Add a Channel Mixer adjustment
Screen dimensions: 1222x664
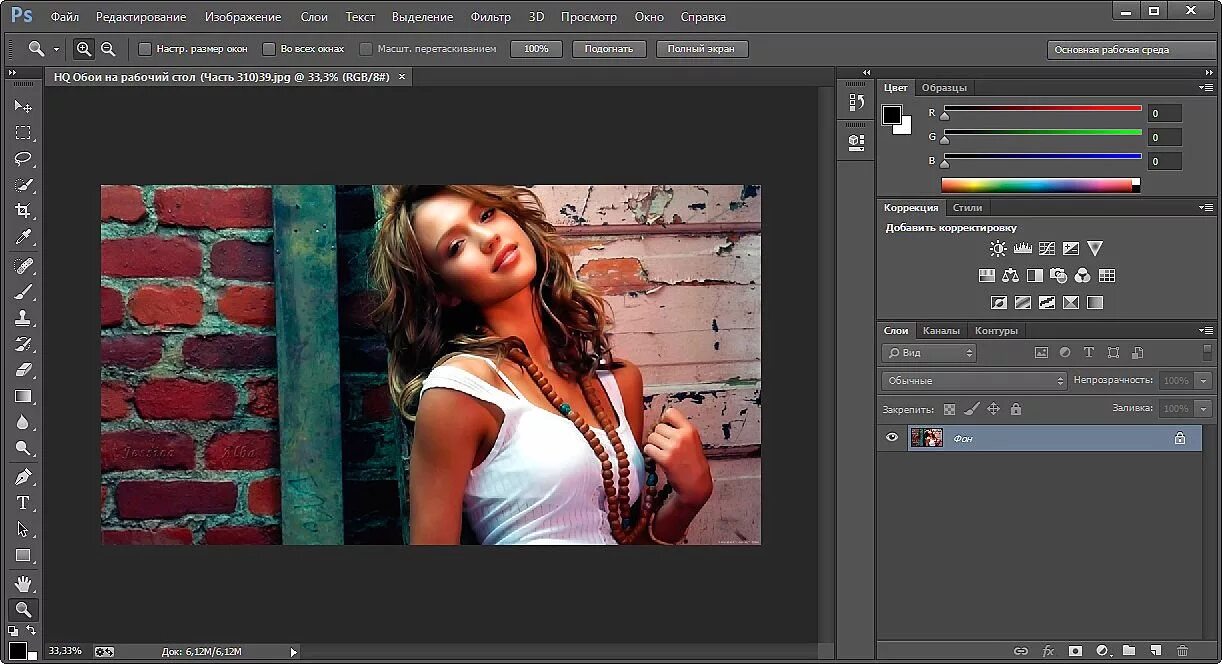click(x=1083, y=275)
